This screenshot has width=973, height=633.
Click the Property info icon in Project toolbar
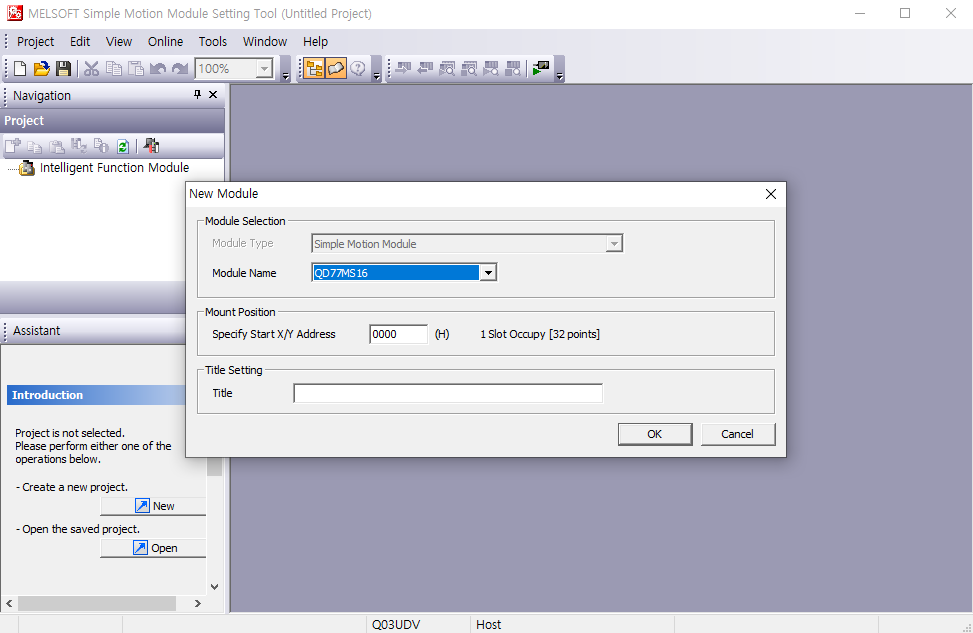(101, 146)
